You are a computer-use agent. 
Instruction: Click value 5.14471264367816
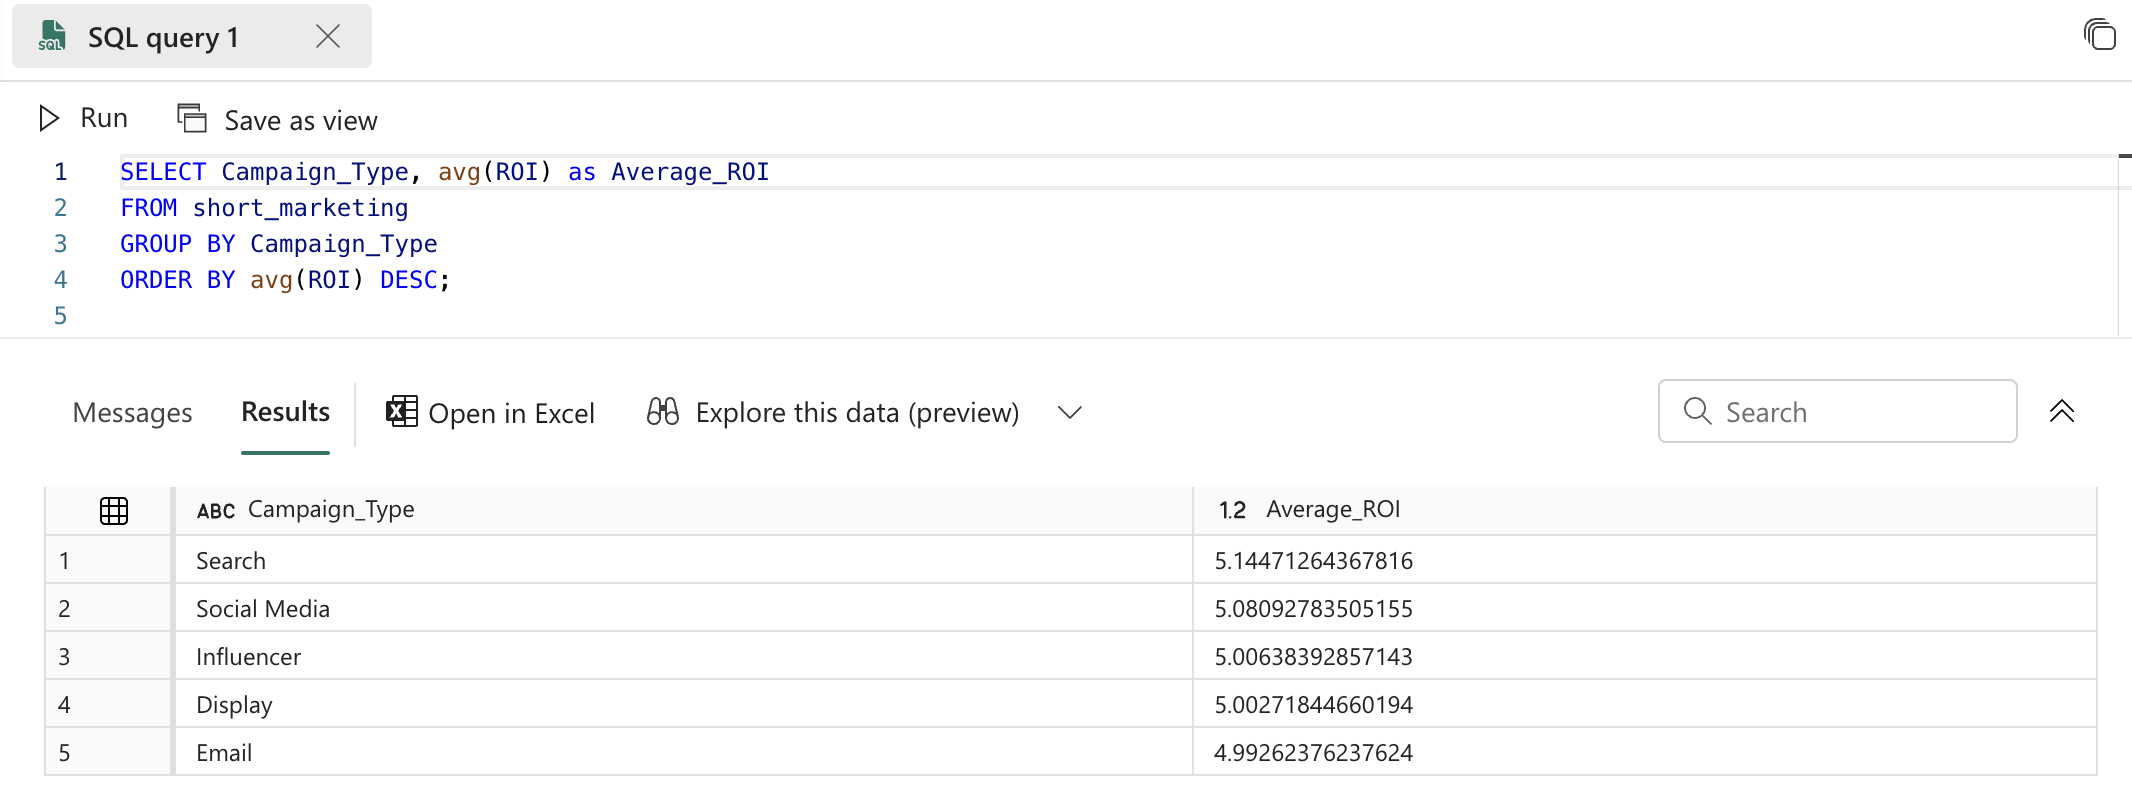tap(1313, 560)
